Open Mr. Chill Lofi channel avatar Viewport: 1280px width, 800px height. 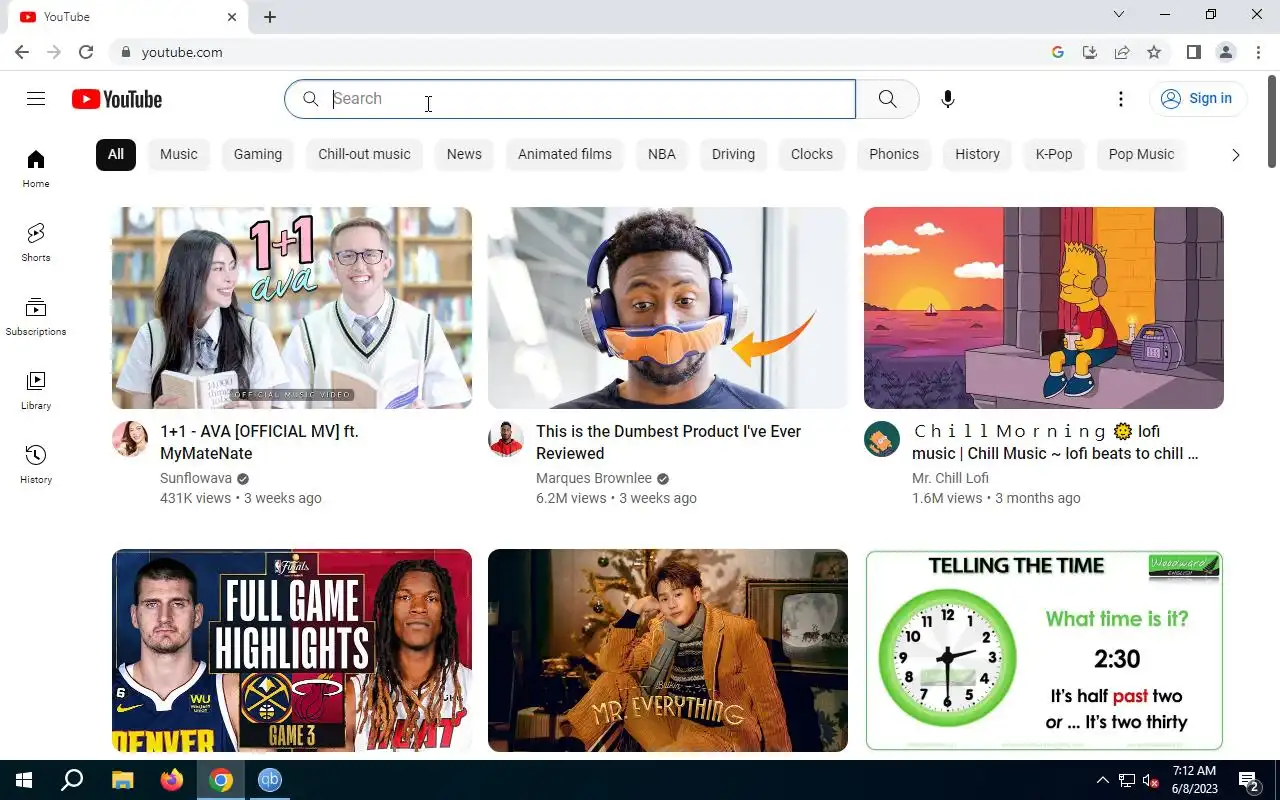[882, 439]
